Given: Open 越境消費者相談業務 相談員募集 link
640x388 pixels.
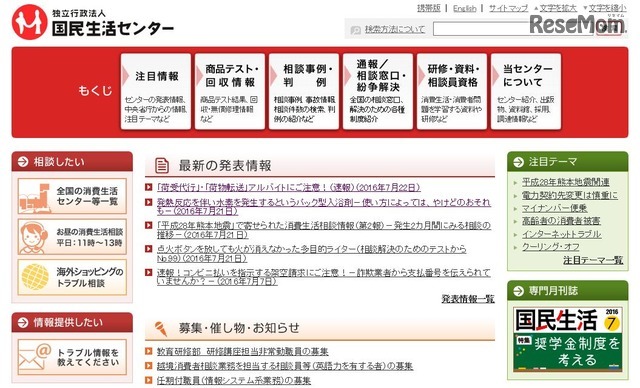Looking at the screenshot, I should [285, 366].
